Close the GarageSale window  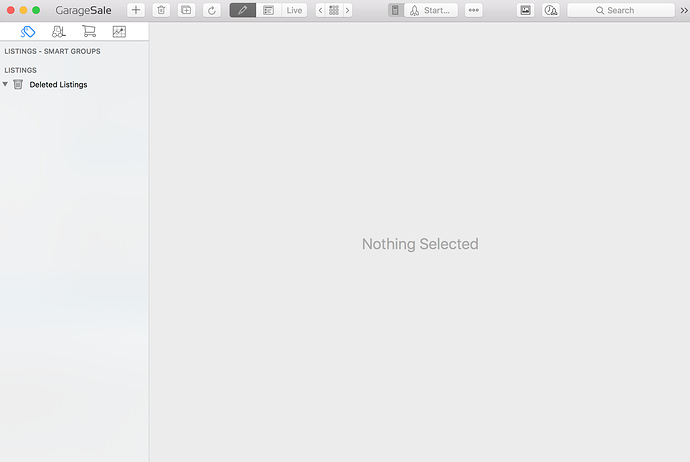coord(11,10)
